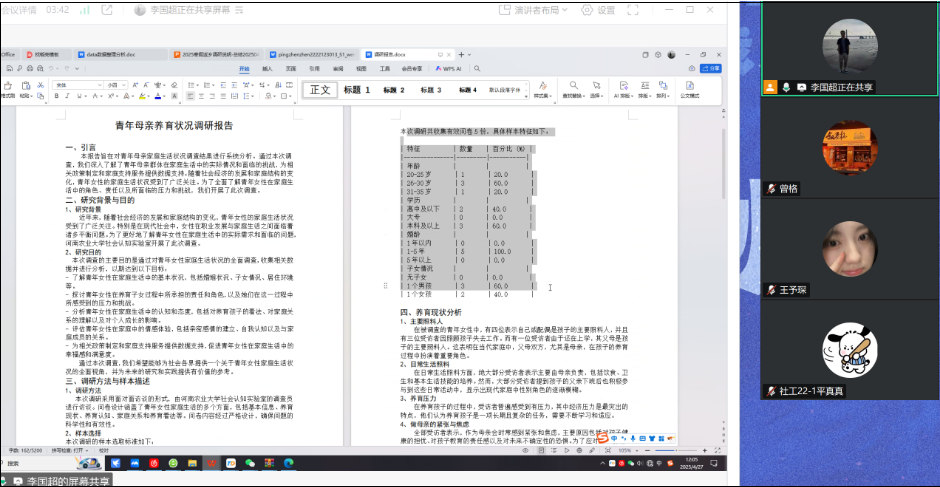The height and width of the screenshot is (487, 940).
Task: Open the font name dropdown
Action: tap(76, 84)
